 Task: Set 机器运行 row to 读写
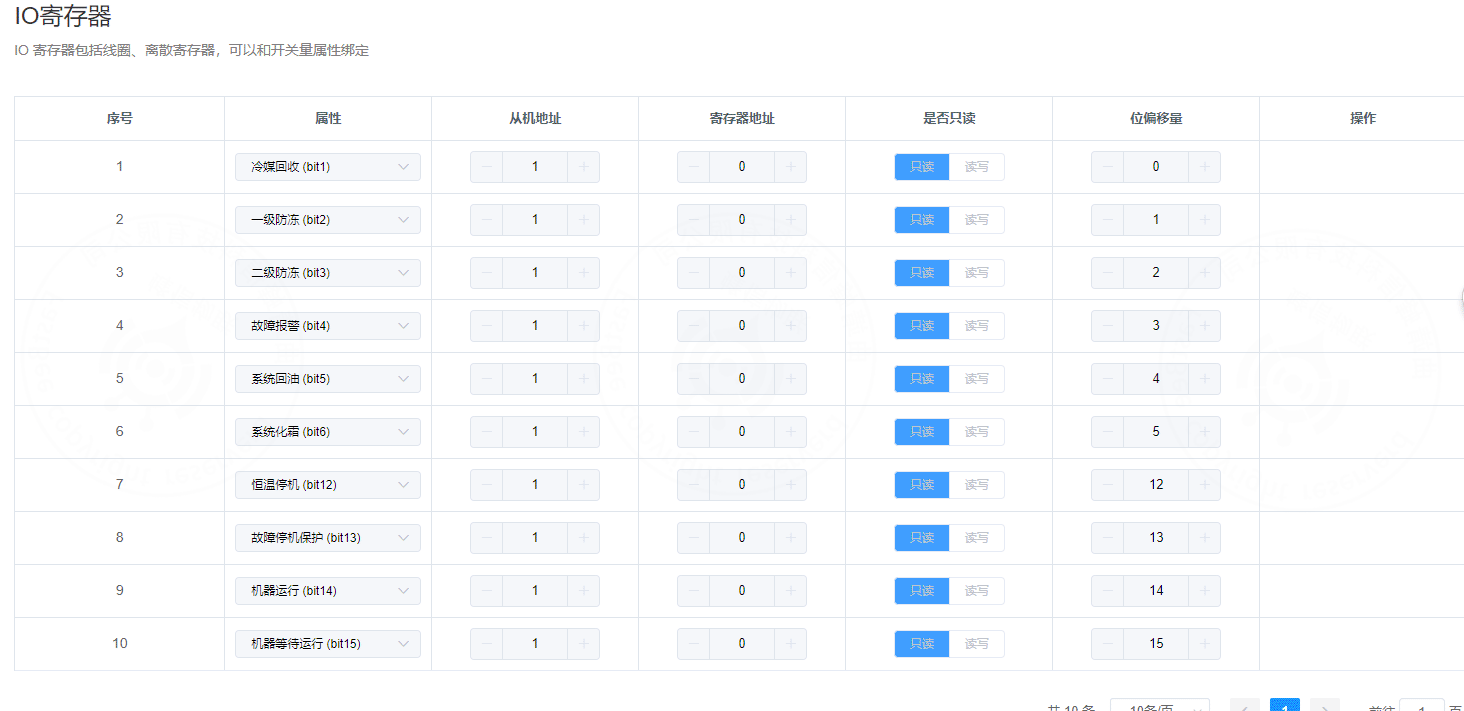[977, 591]
